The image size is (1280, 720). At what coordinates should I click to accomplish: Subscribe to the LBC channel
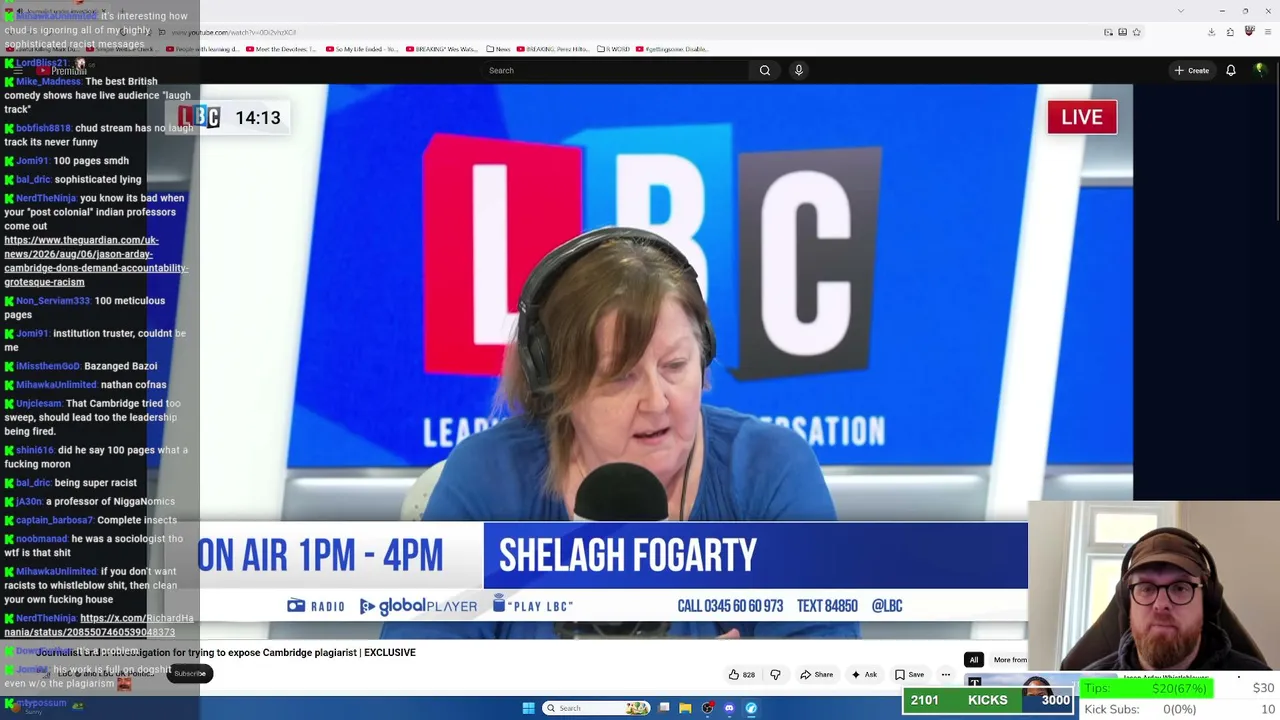(x=190, y=673)
